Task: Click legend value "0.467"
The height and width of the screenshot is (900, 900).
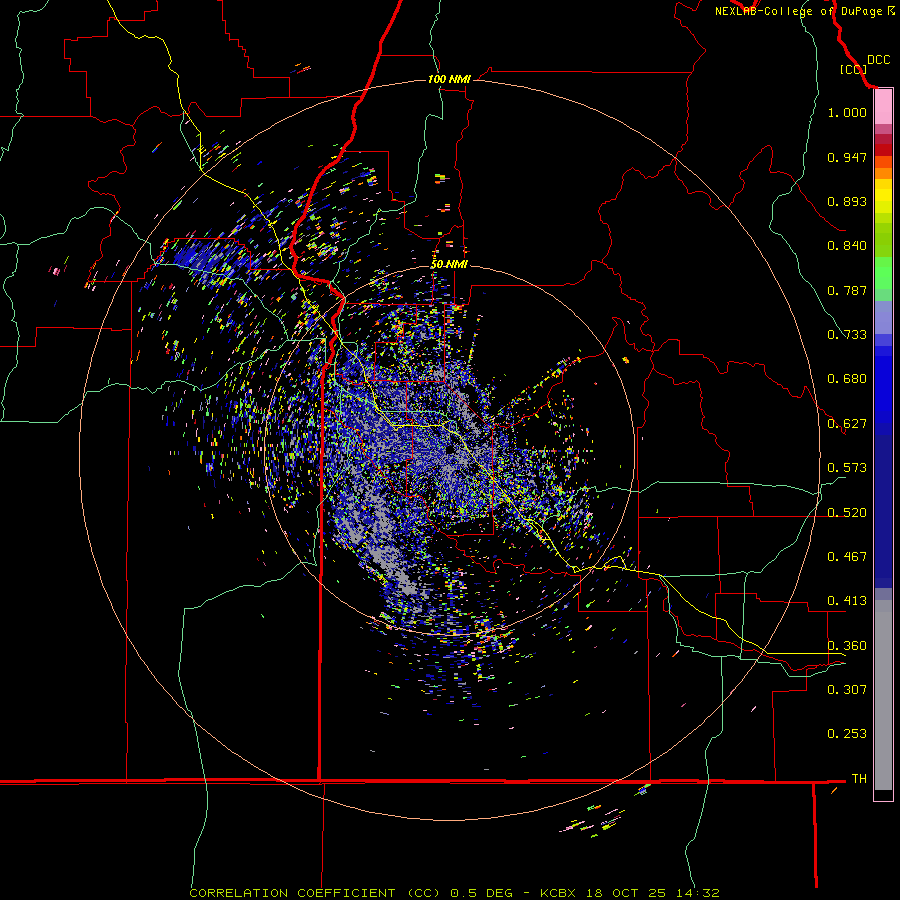Action: pyautogui.click(x=847, y=557)
